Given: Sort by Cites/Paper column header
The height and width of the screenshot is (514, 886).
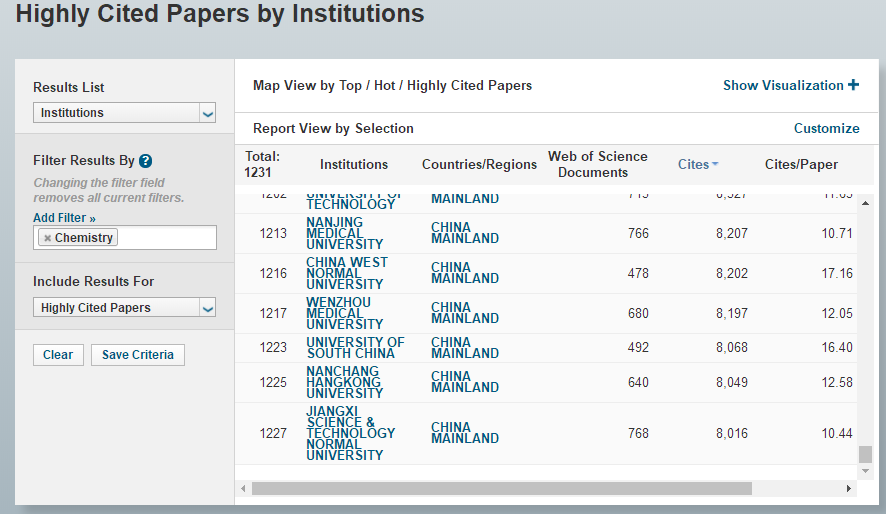Looking at the screenshot, I should [801, 164].
